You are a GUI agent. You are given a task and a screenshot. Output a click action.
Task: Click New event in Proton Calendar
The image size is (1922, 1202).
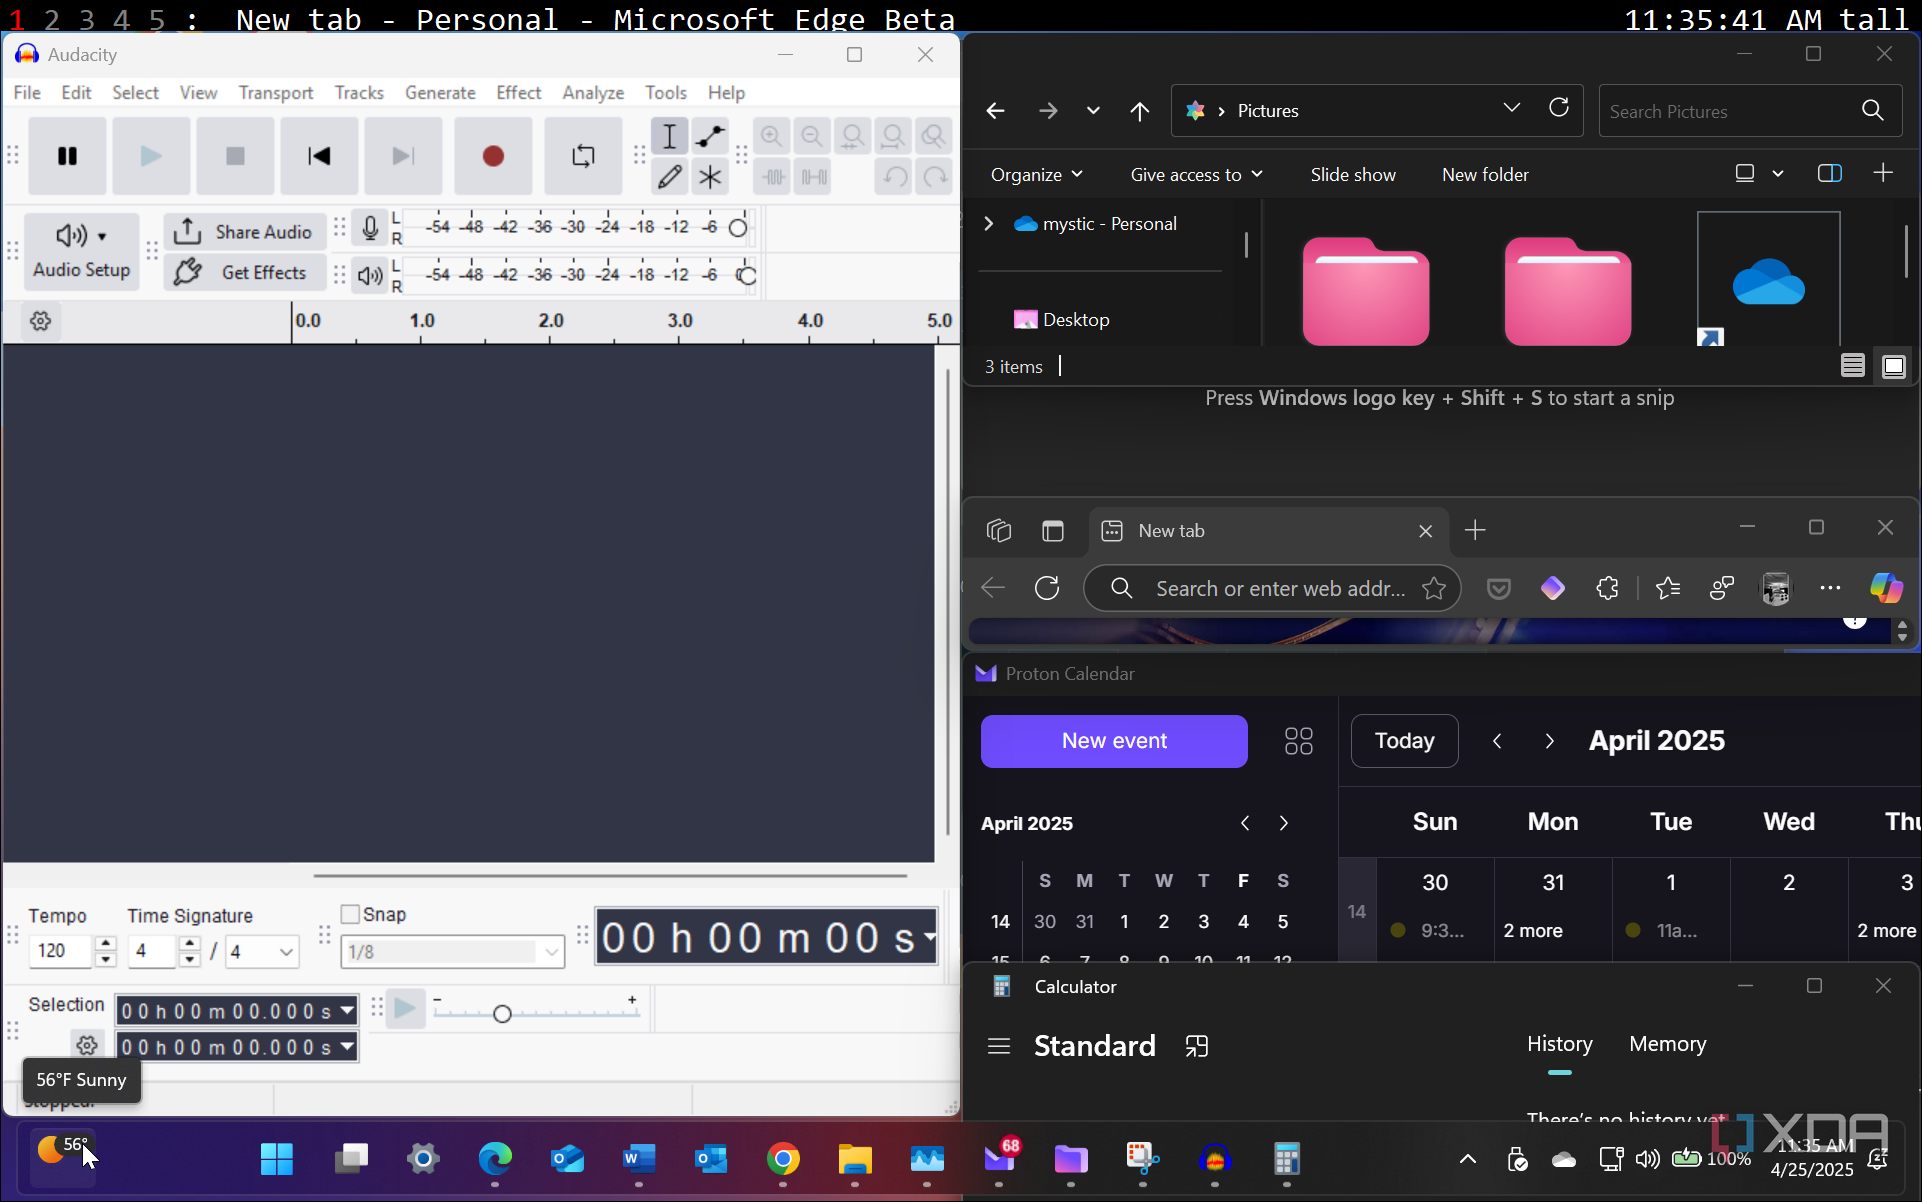[1114, 741]
